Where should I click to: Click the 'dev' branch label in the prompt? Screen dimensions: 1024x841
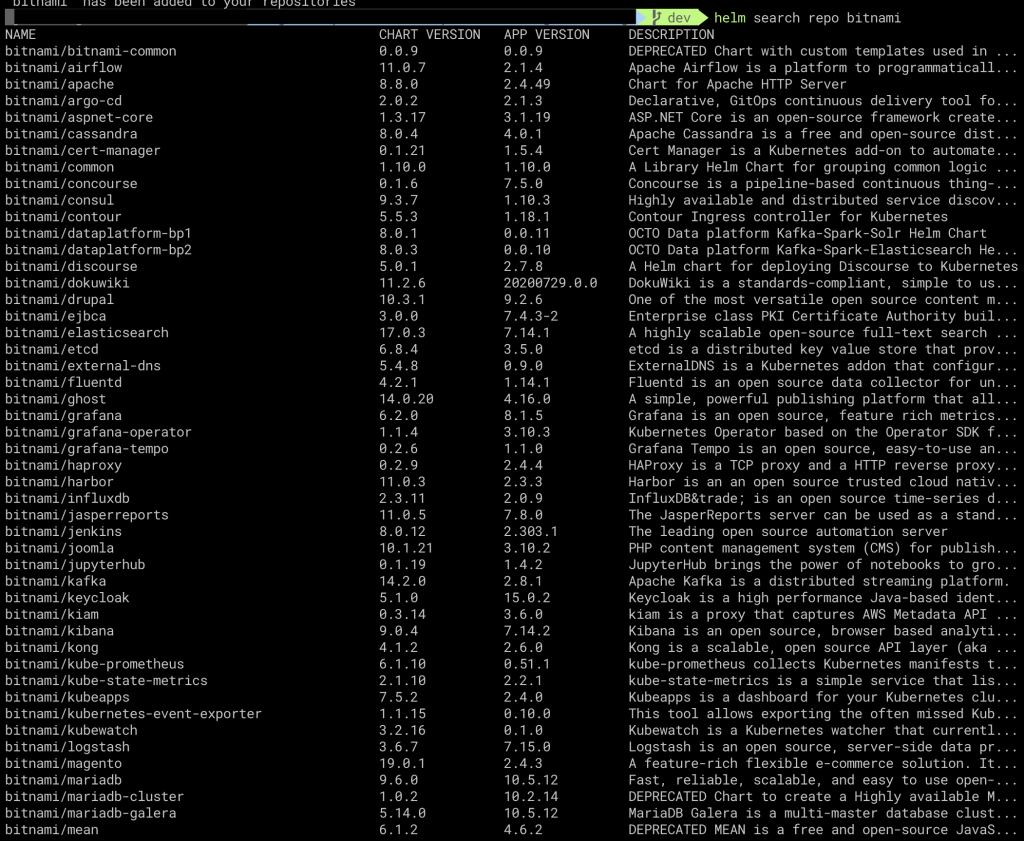click(679, 18)
